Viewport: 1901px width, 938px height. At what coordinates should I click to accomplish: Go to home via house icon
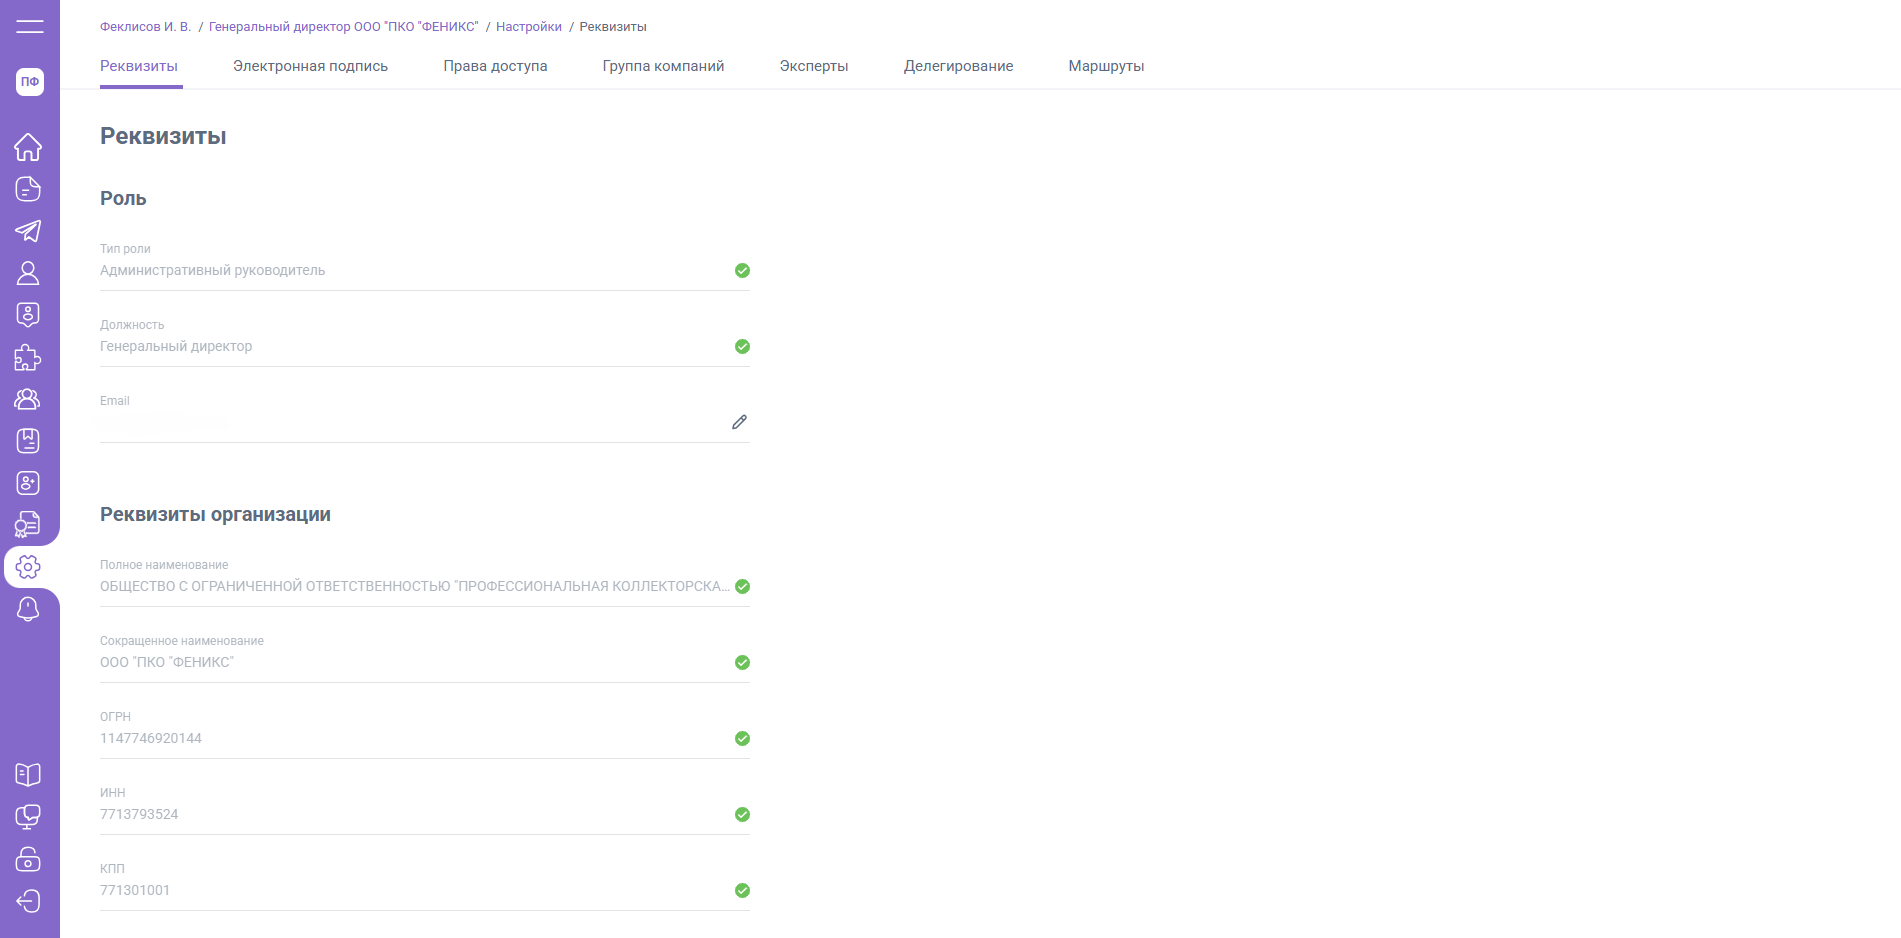point(28,147)
